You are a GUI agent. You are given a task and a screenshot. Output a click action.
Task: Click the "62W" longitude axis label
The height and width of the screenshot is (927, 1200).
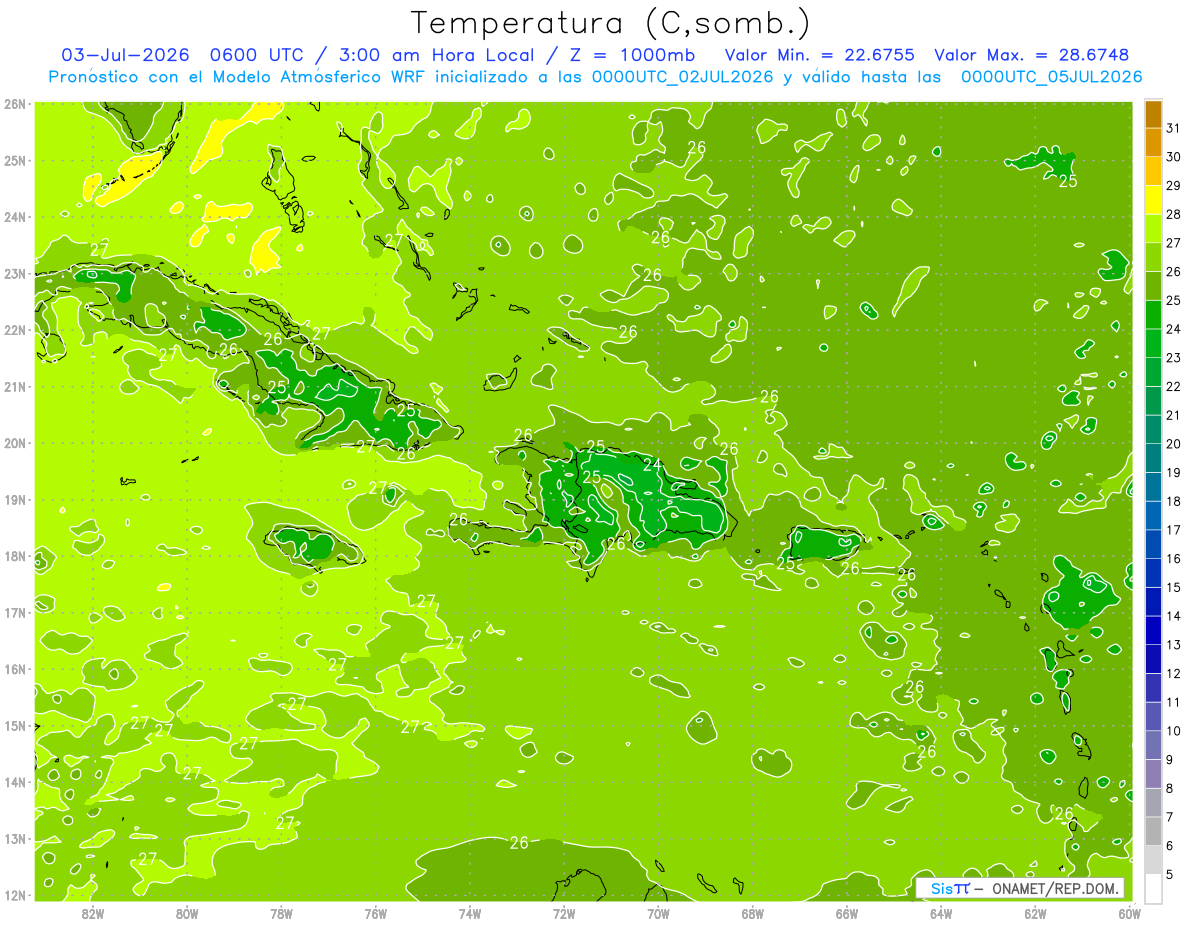tap(1035, 912)
